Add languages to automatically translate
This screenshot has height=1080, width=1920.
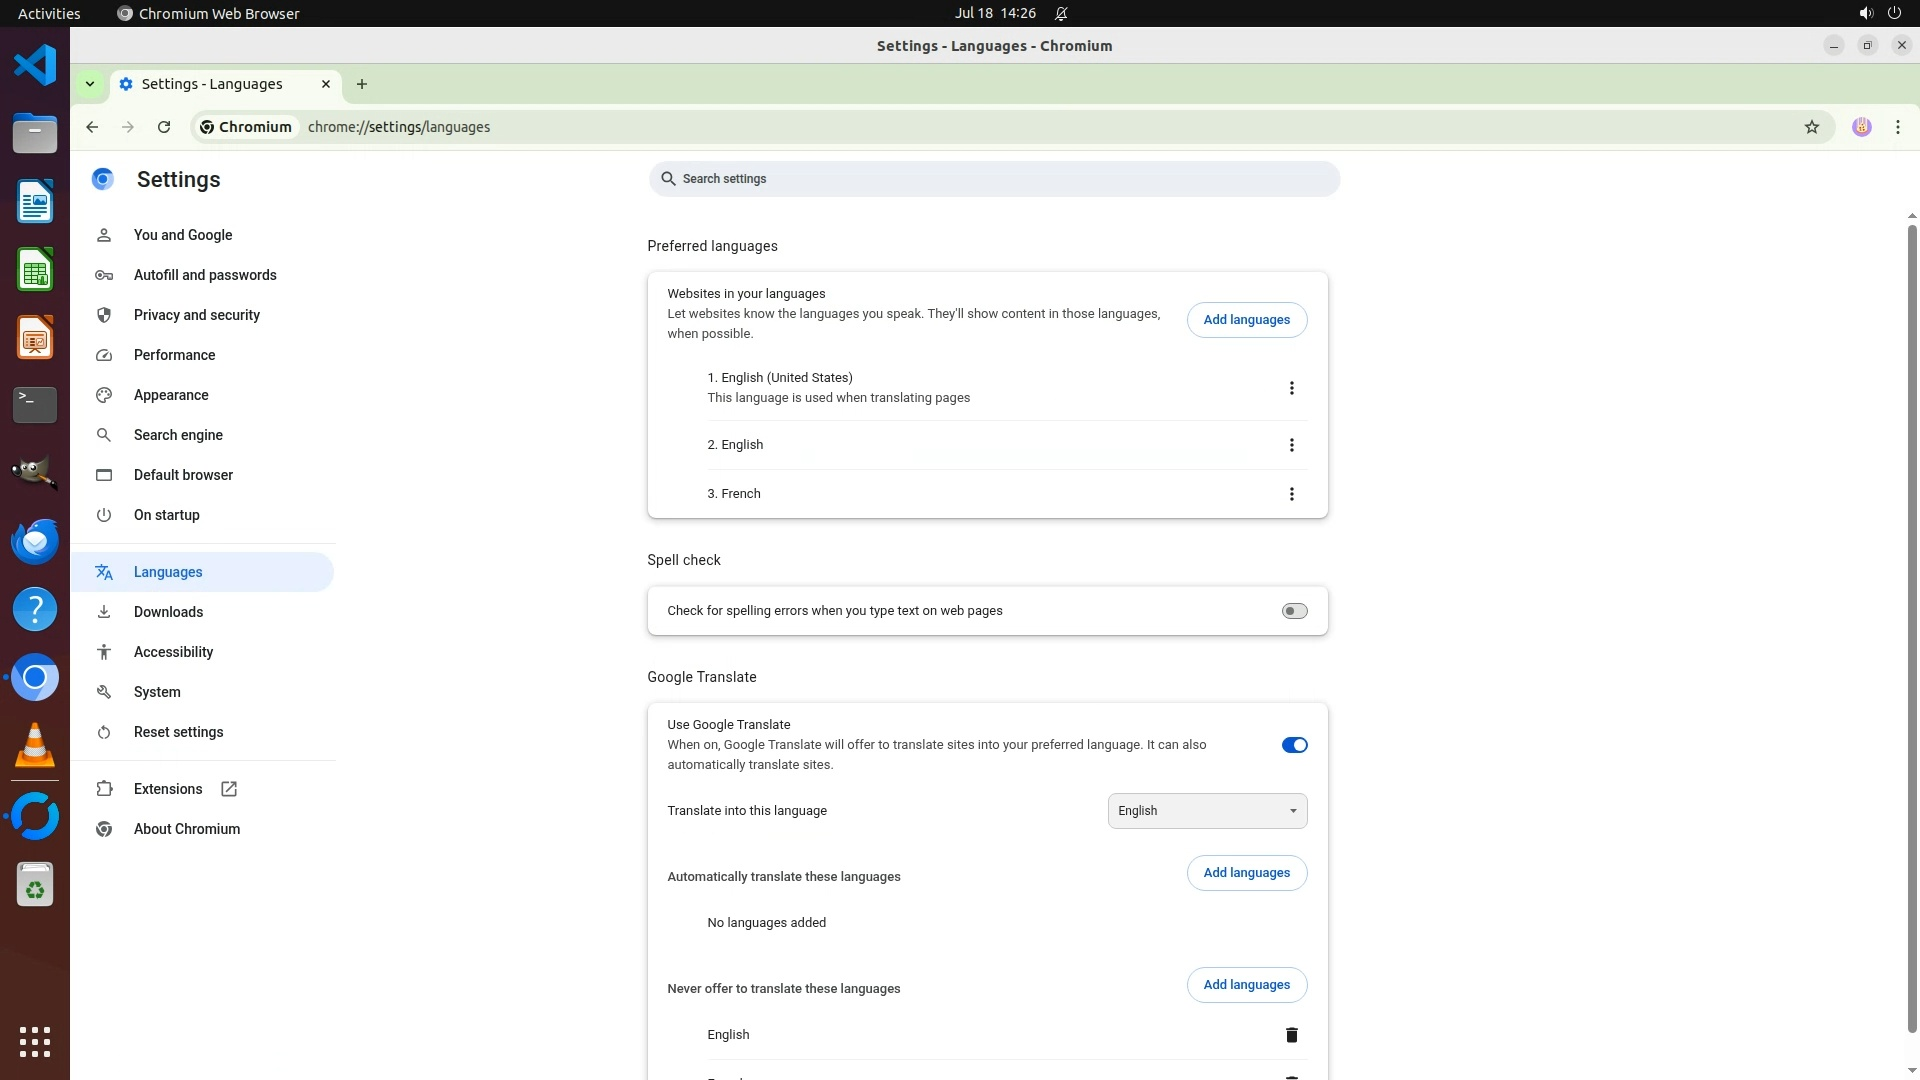(1246, 873)
